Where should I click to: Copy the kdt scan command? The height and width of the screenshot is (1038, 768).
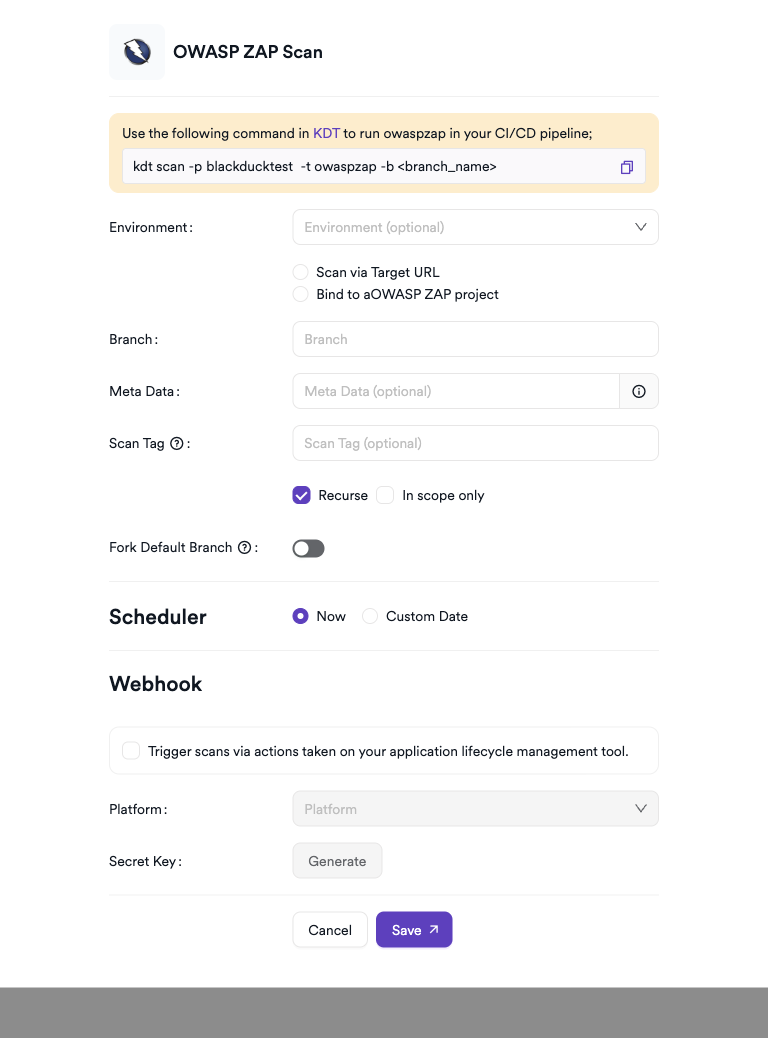click(627, 167)
